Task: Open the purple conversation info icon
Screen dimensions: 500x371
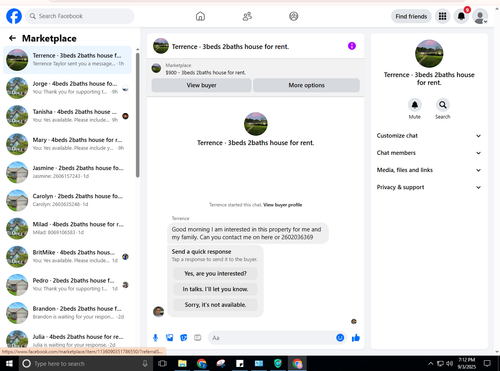Action: pyautogui.click(x=352, y=46)
